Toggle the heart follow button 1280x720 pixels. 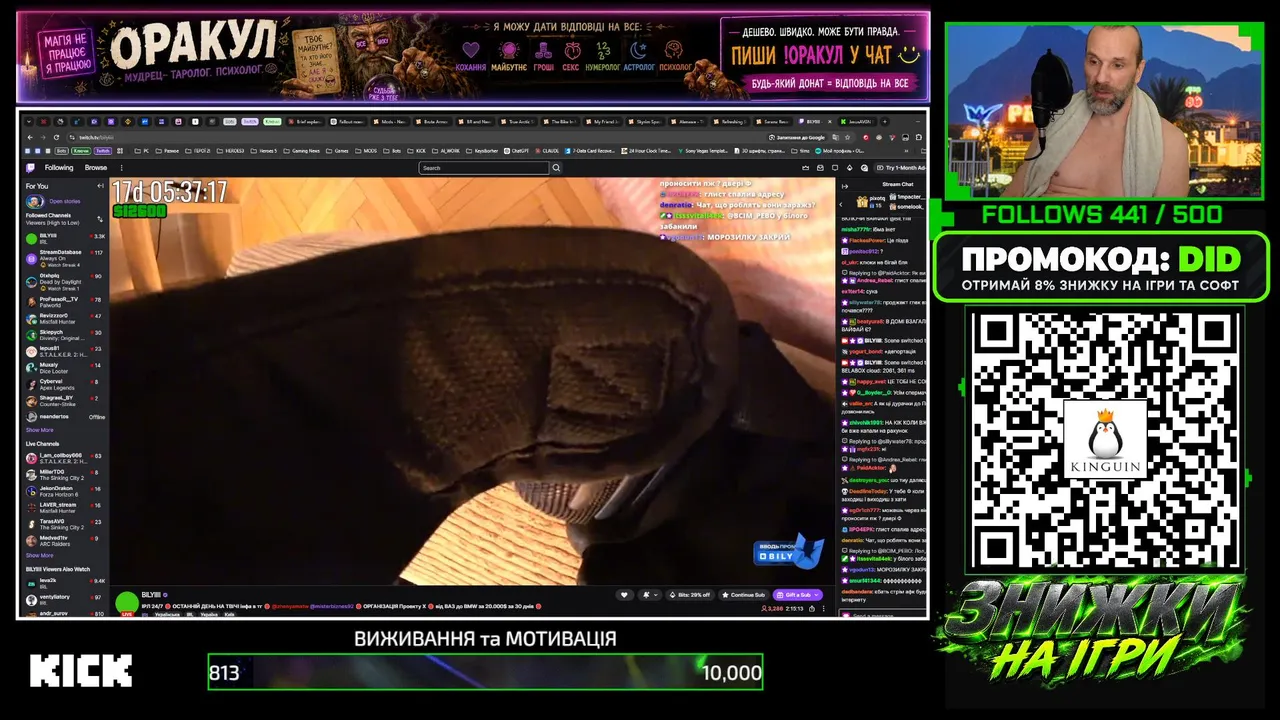click(625, 595)
